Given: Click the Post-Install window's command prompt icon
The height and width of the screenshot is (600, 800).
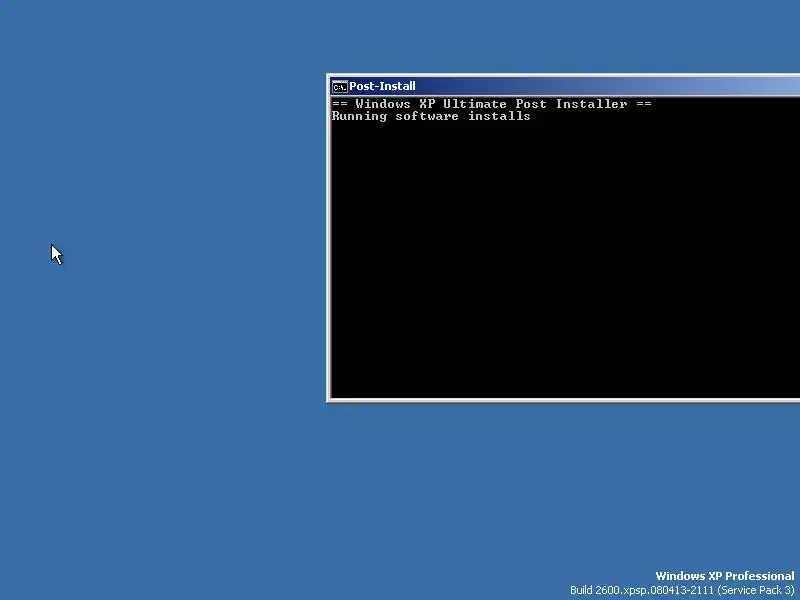Looking at the screenshot, I should [x=339, y=87].
